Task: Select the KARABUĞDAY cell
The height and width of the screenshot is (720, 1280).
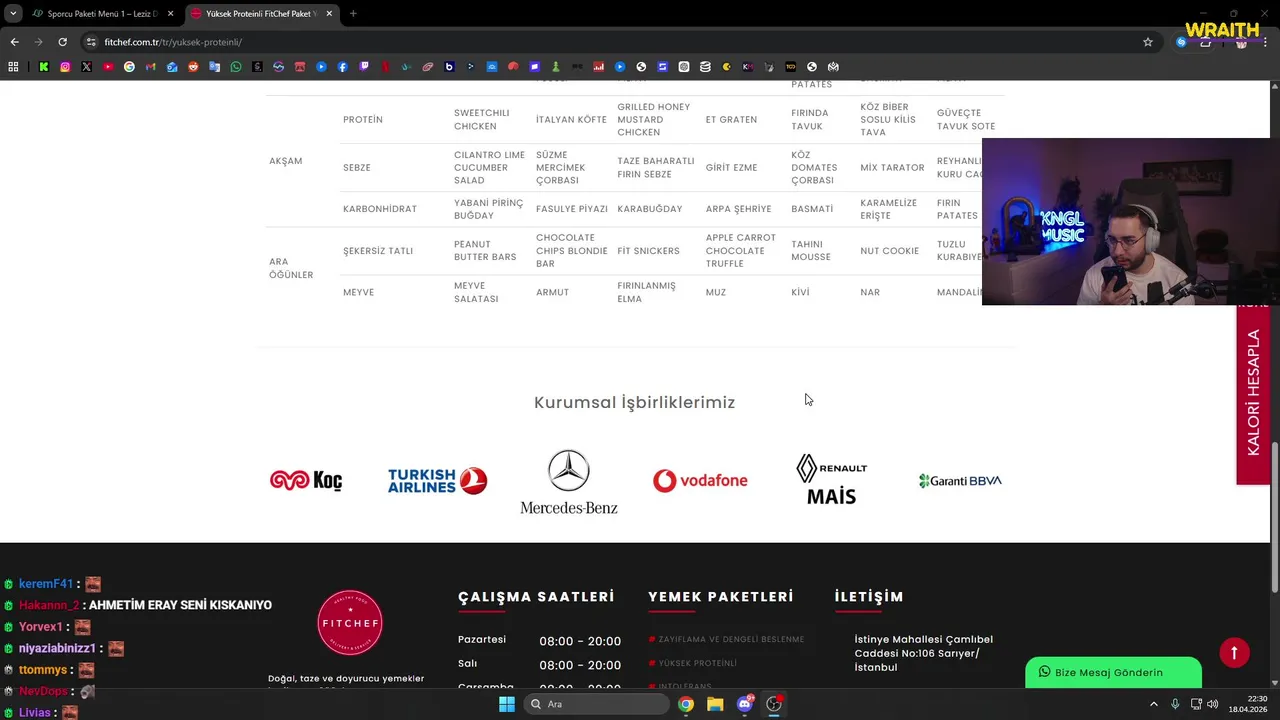Action: click(650, 209)
